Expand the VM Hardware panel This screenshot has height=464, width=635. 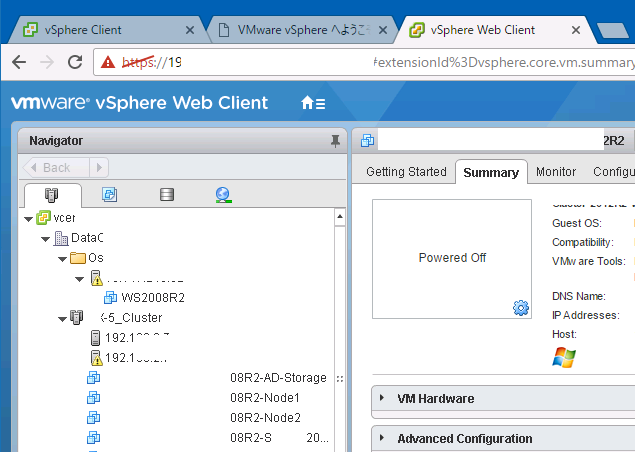[382, 398]
